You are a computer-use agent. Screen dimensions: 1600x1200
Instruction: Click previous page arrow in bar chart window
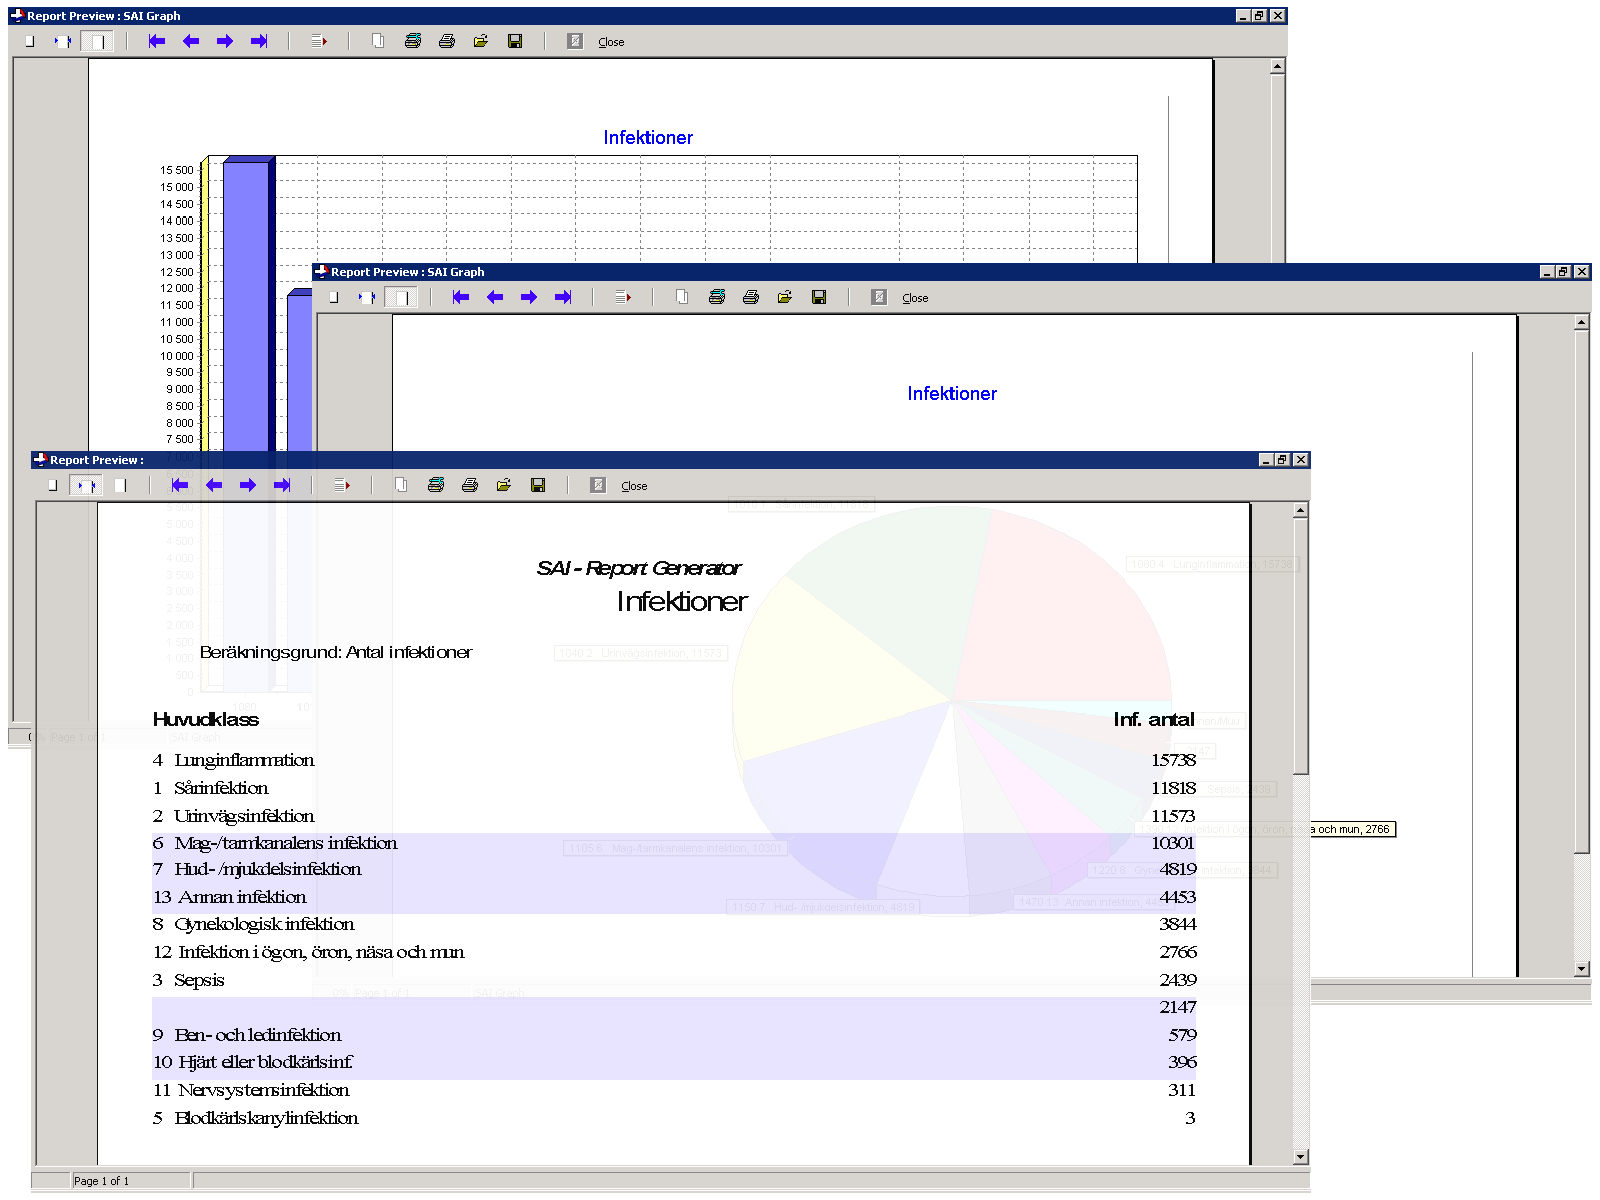[x=191, y=41]
